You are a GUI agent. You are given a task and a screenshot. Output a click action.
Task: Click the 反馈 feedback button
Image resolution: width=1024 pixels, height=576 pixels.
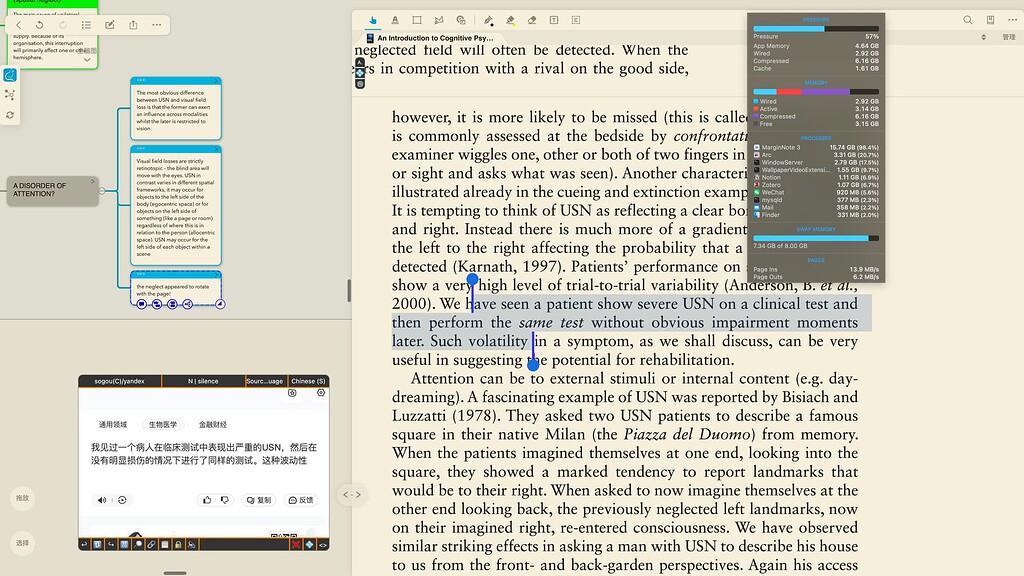point(301,500)
